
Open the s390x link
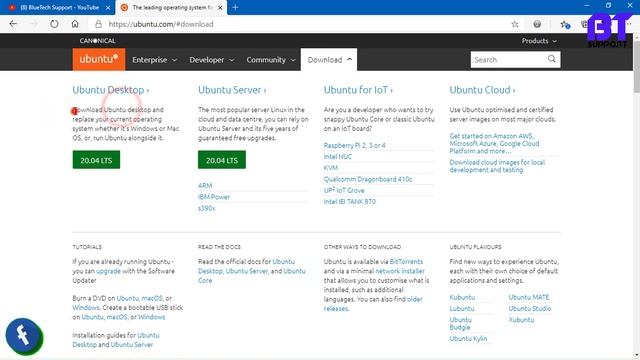pos(207,208)
